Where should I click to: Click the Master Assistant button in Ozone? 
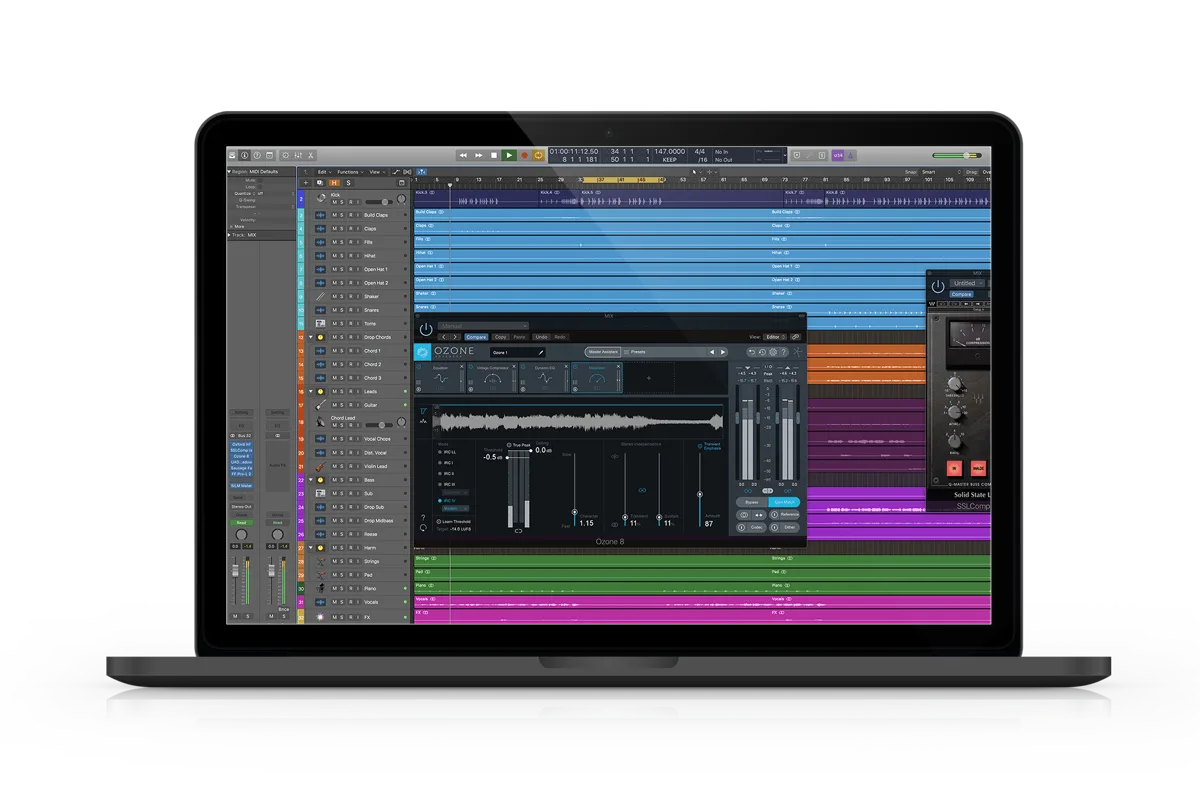tap(603, 352)
